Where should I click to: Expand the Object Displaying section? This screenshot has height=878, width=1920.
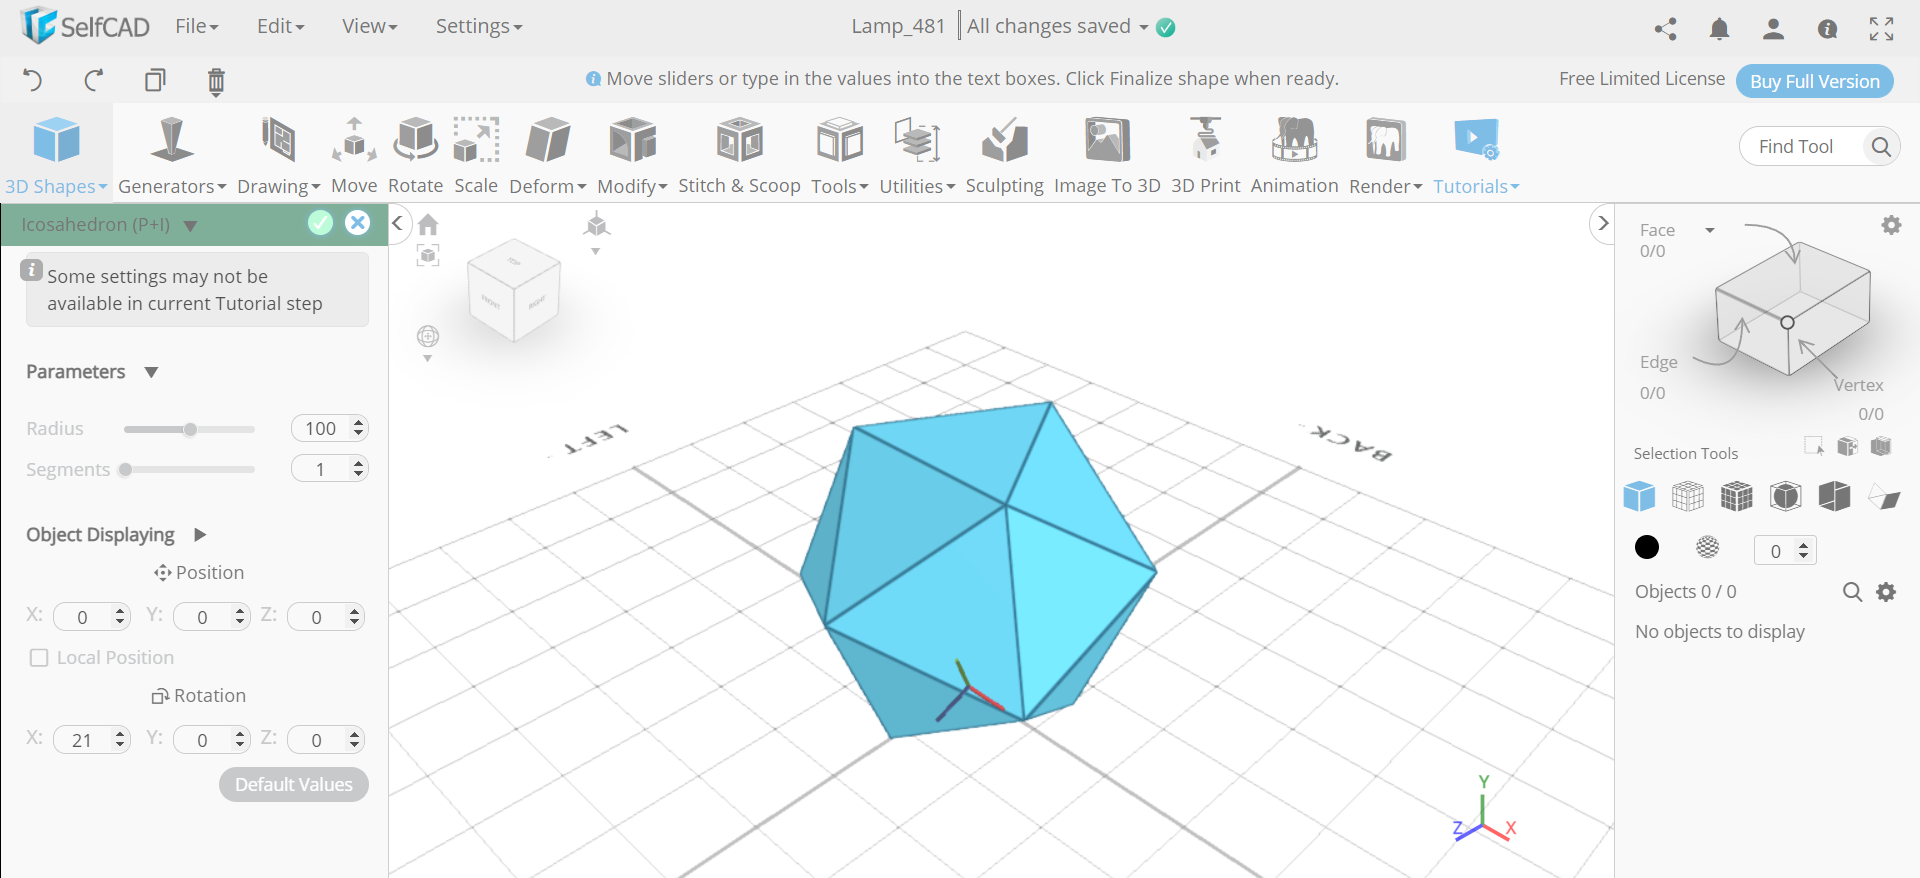pyautogui.click(x=200, y=535)
